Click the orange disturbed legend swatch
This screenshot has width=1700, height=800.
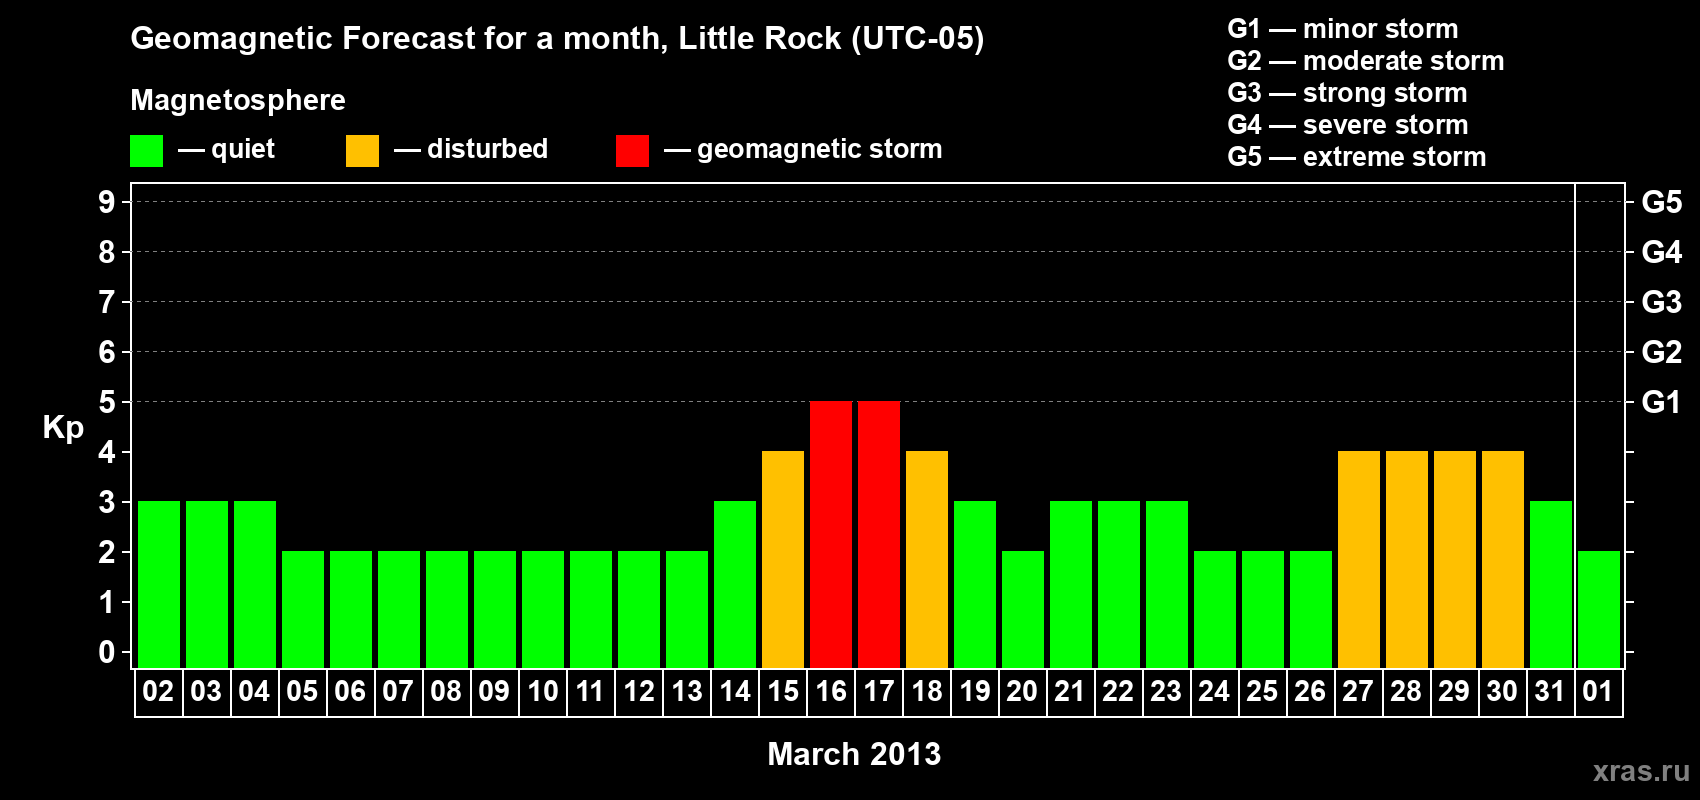pyautogui.click(x=362, y=151)
